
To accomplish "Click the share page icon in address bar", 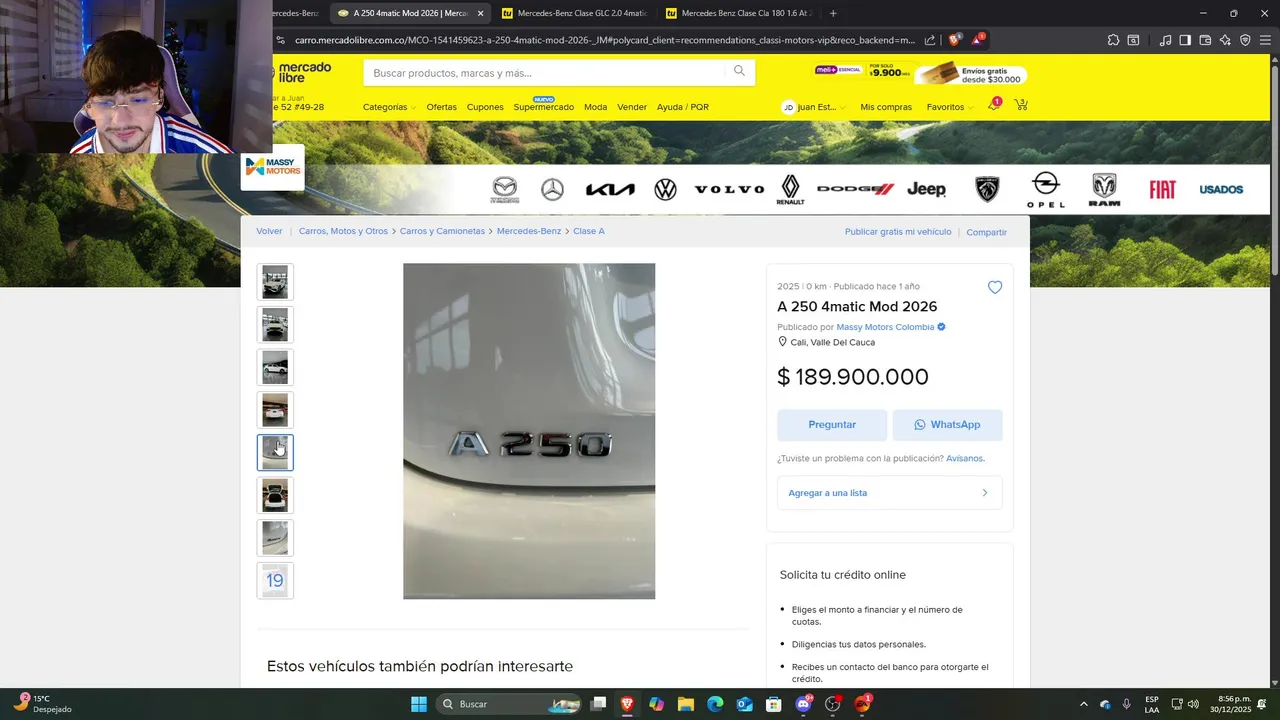I will 930,40.
